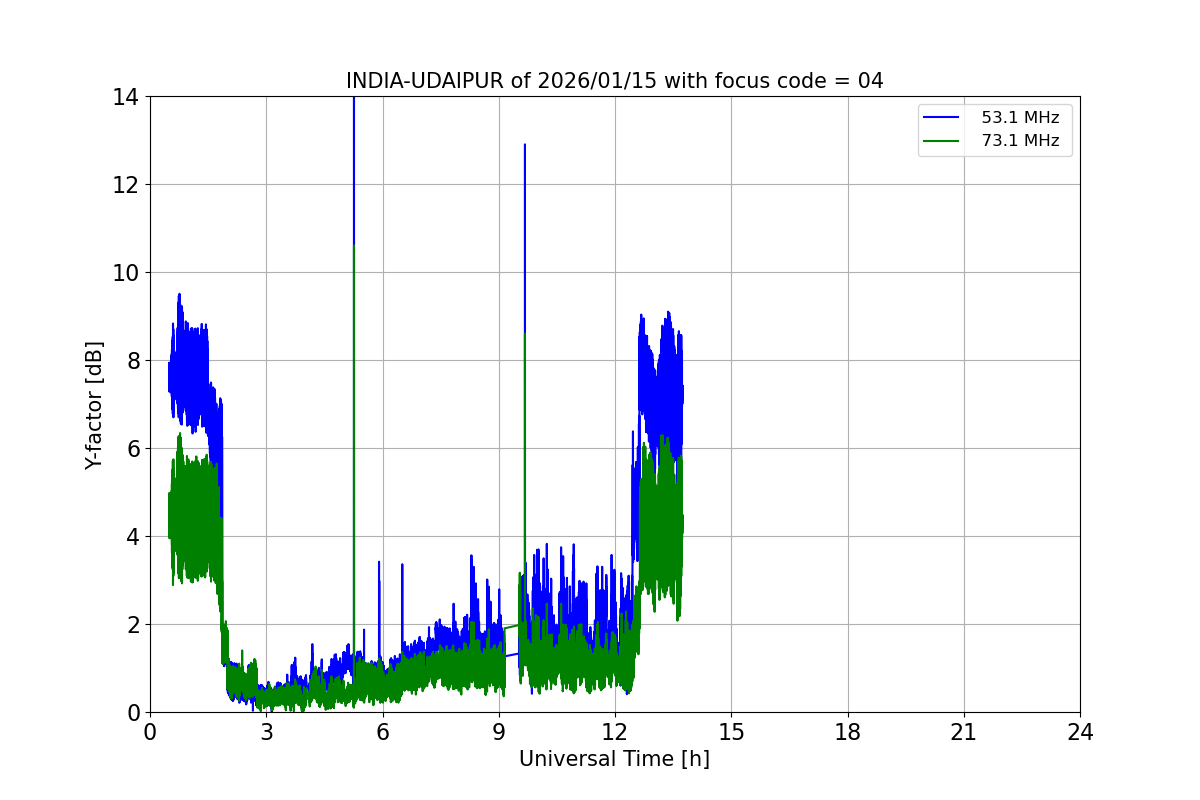
Task: Click x-axis tick label 3
Action: (266, 732)
